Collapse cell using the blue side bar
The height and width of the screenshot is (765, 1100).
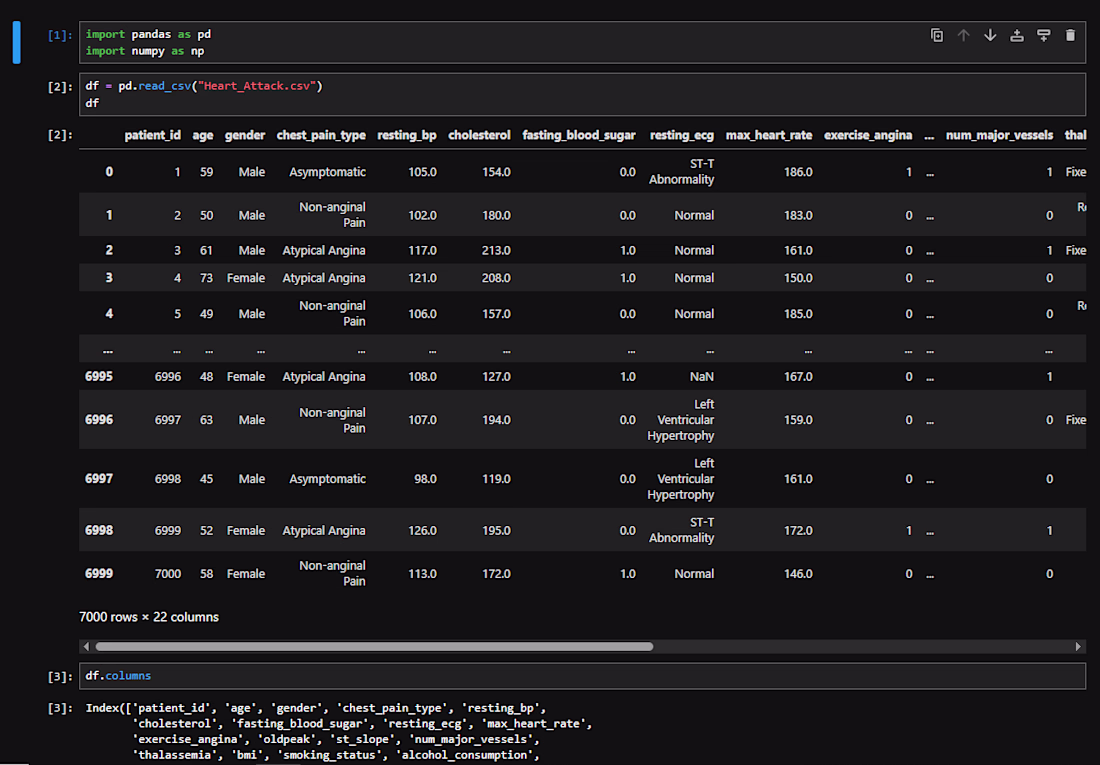click(16, 42)
